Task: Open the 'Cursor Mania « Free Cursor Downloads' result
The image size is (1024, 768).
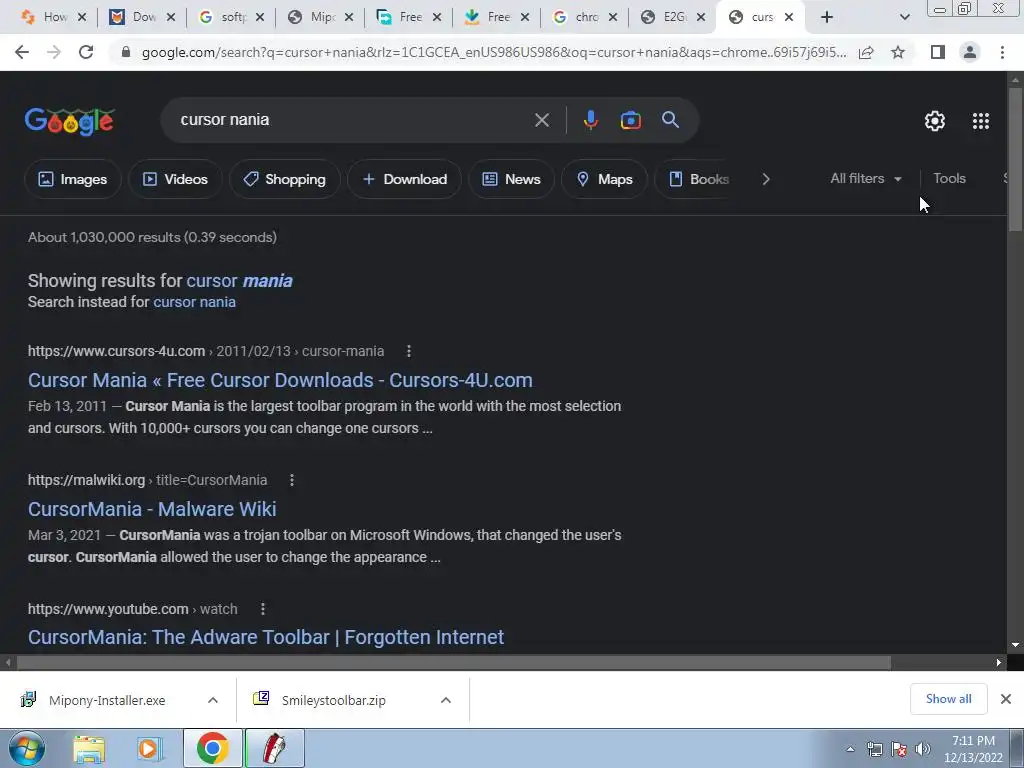Action: pos(280,380)
